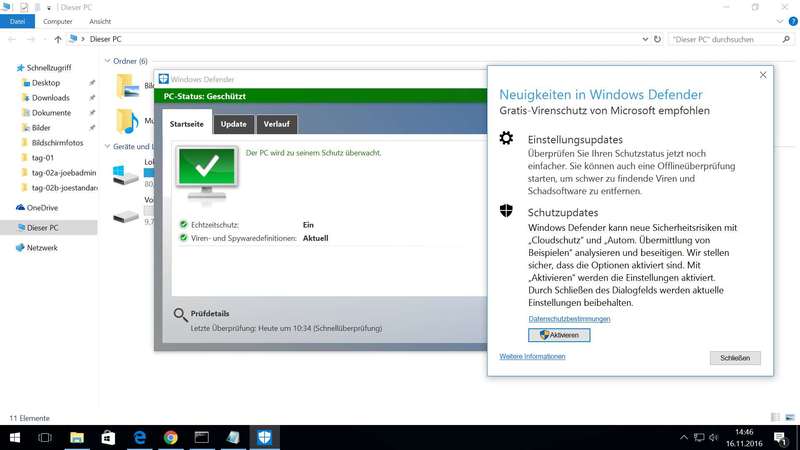
Task: Click the Explorer help question mark icon
Action: pyautogui.click(x=793, y=21)
